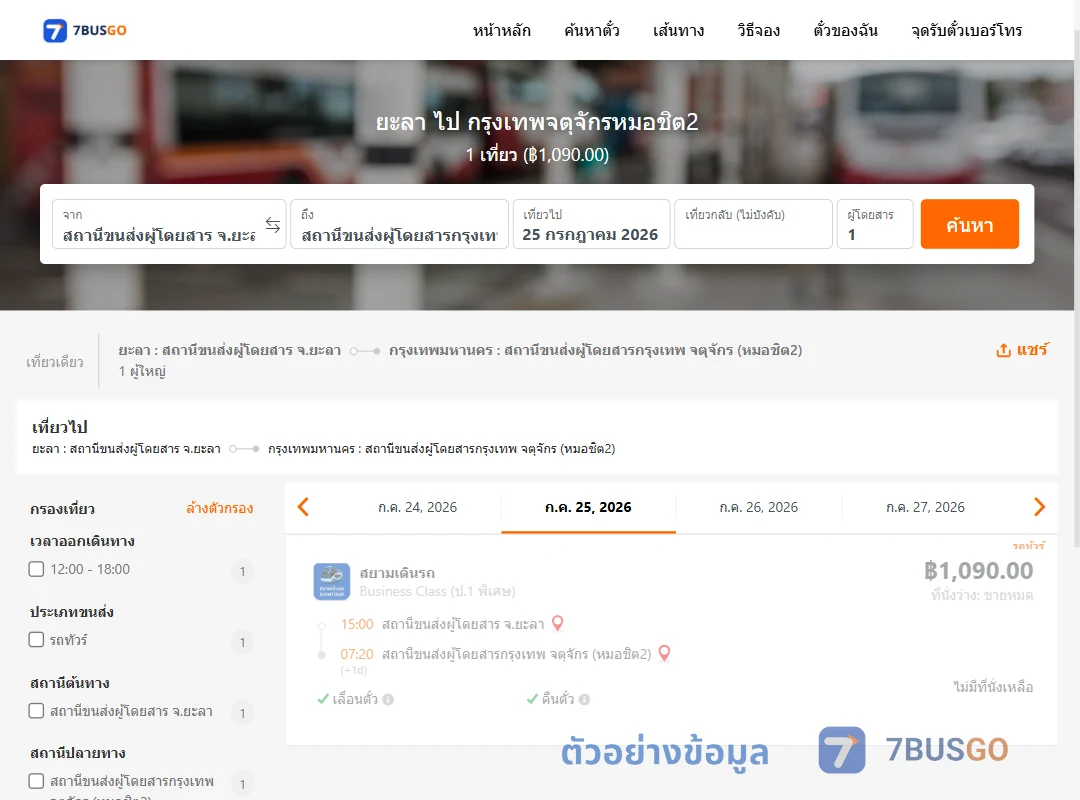
Task: Check the 12:00 - 18:00 departure filter
Action: 37,569
